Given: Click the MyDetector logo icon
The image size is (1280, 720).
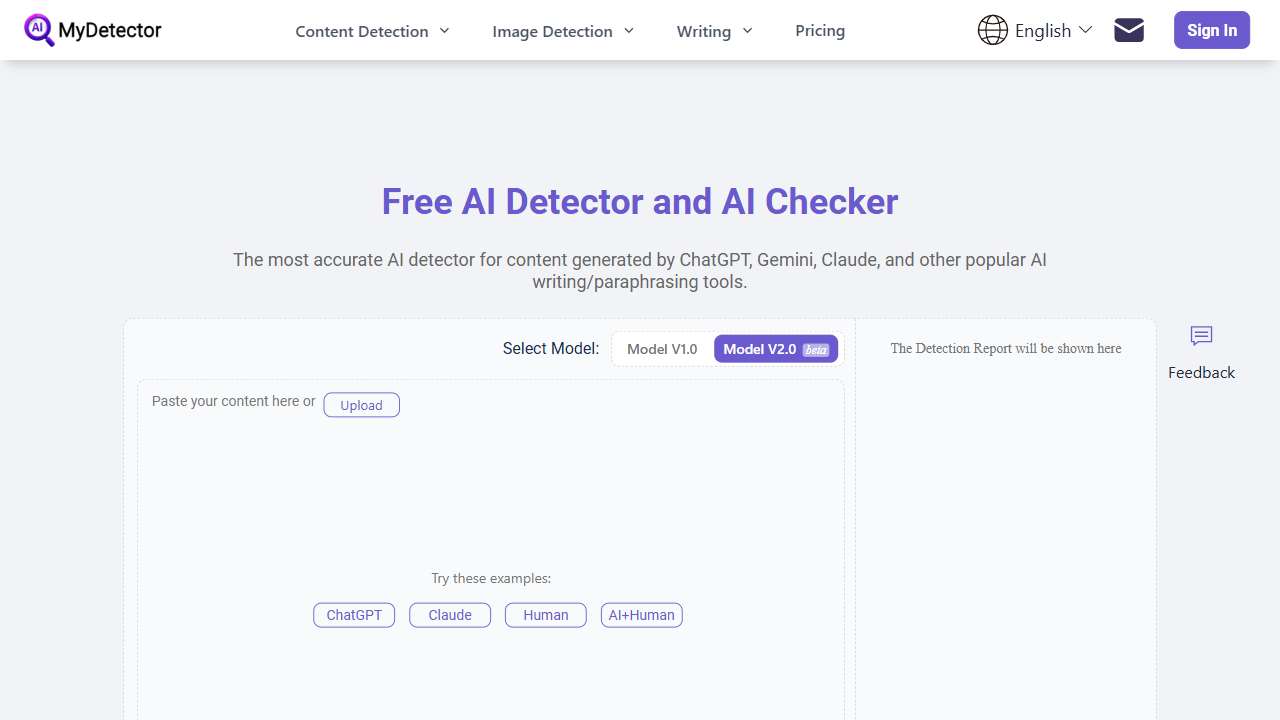Looking at the screenshot, I should tap(40, 30).
